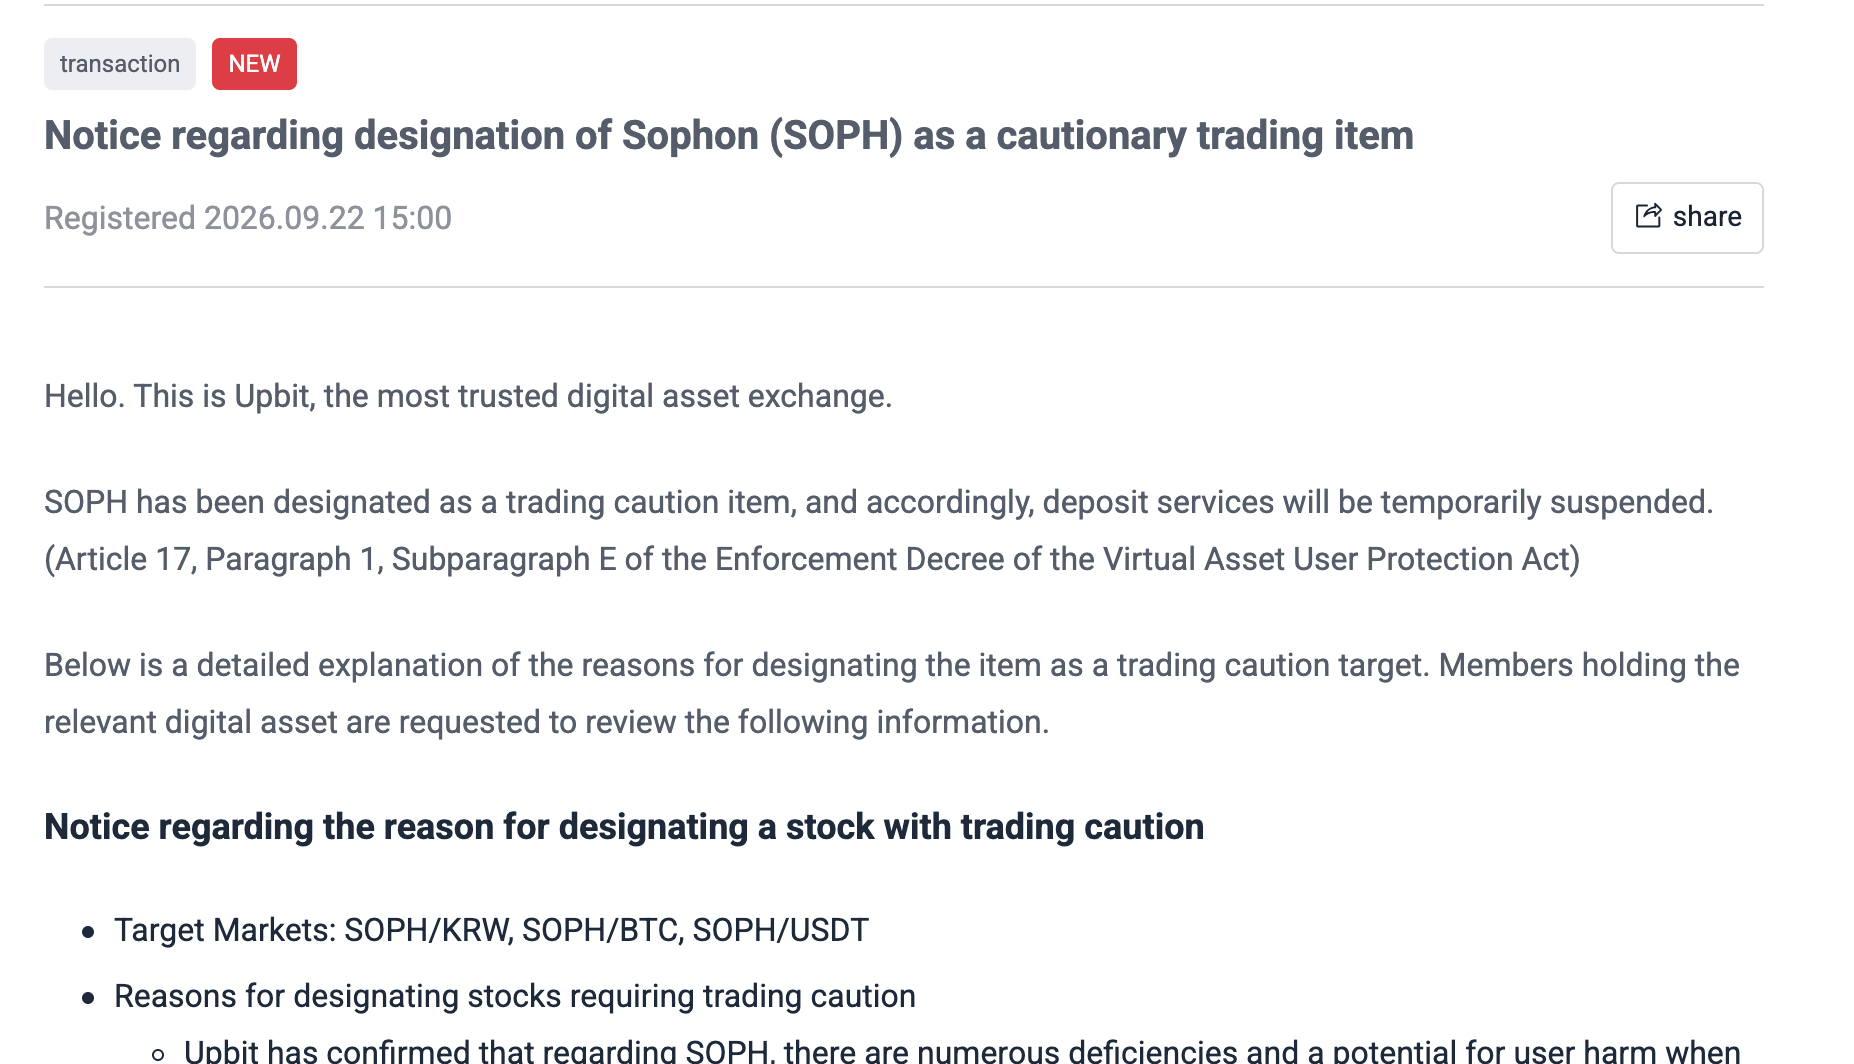This screenshot has height=1064, width=1854.
Task: Click the Registered 2026.09.22 15:00 timestamp
Action: 248,218
